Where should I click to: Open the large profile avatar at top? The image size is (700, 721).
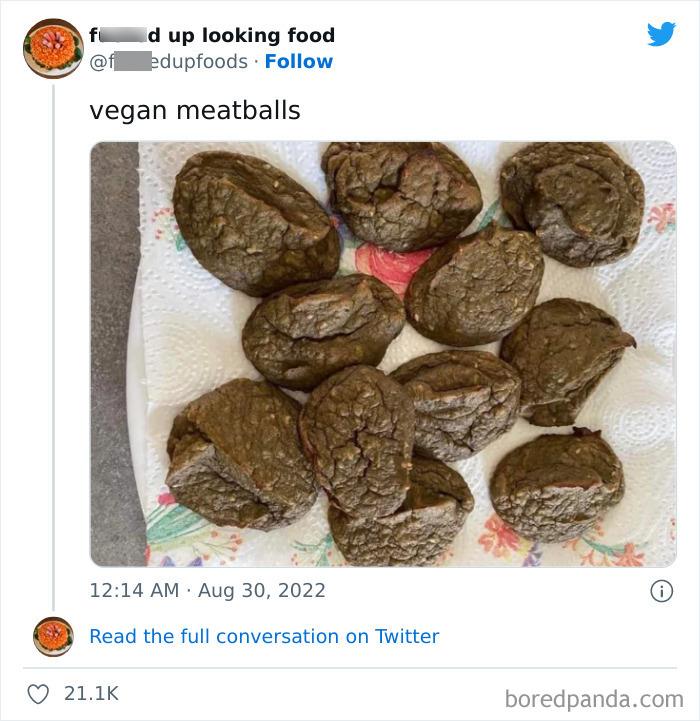pos(52,48)
